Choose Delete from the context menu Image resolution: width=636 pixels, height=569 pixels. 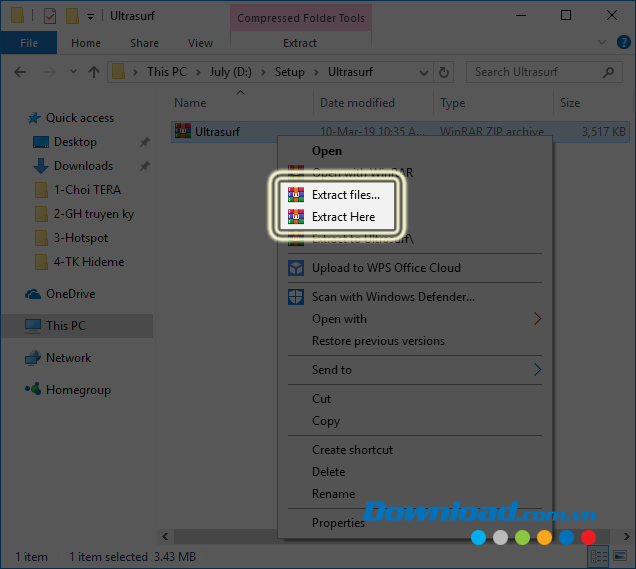click(415, 472)
